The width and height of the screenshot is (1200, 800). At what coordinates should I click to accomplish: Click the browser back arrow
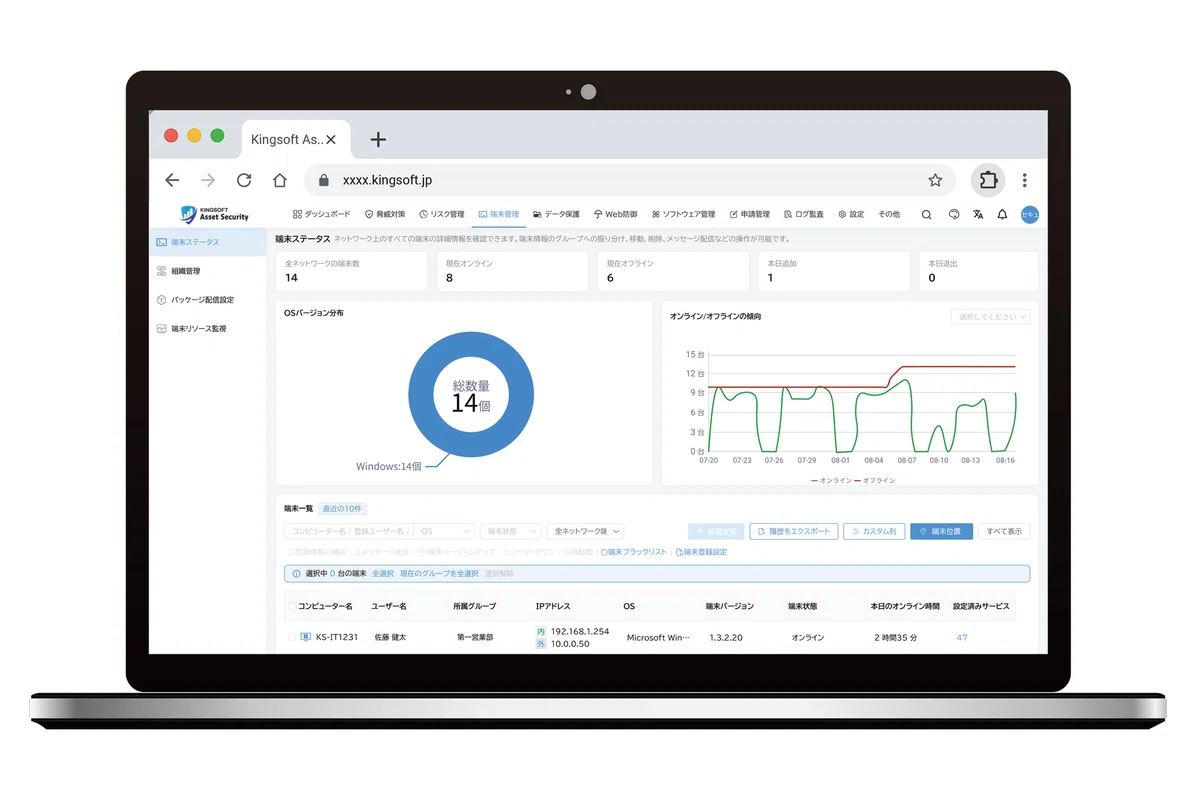point(172,180)
